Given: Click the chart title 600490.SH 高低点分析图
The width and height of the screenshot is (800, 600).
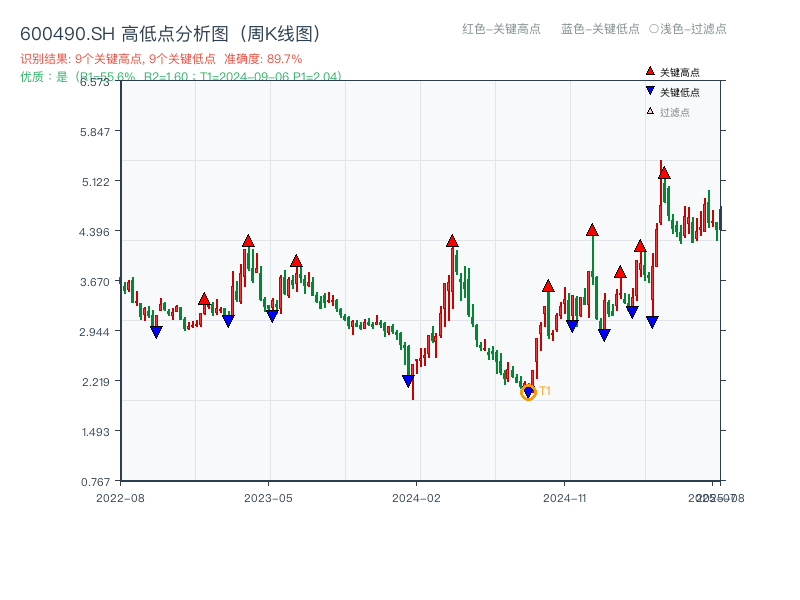Looking at the screenshot, I should (x=170, y=34).
